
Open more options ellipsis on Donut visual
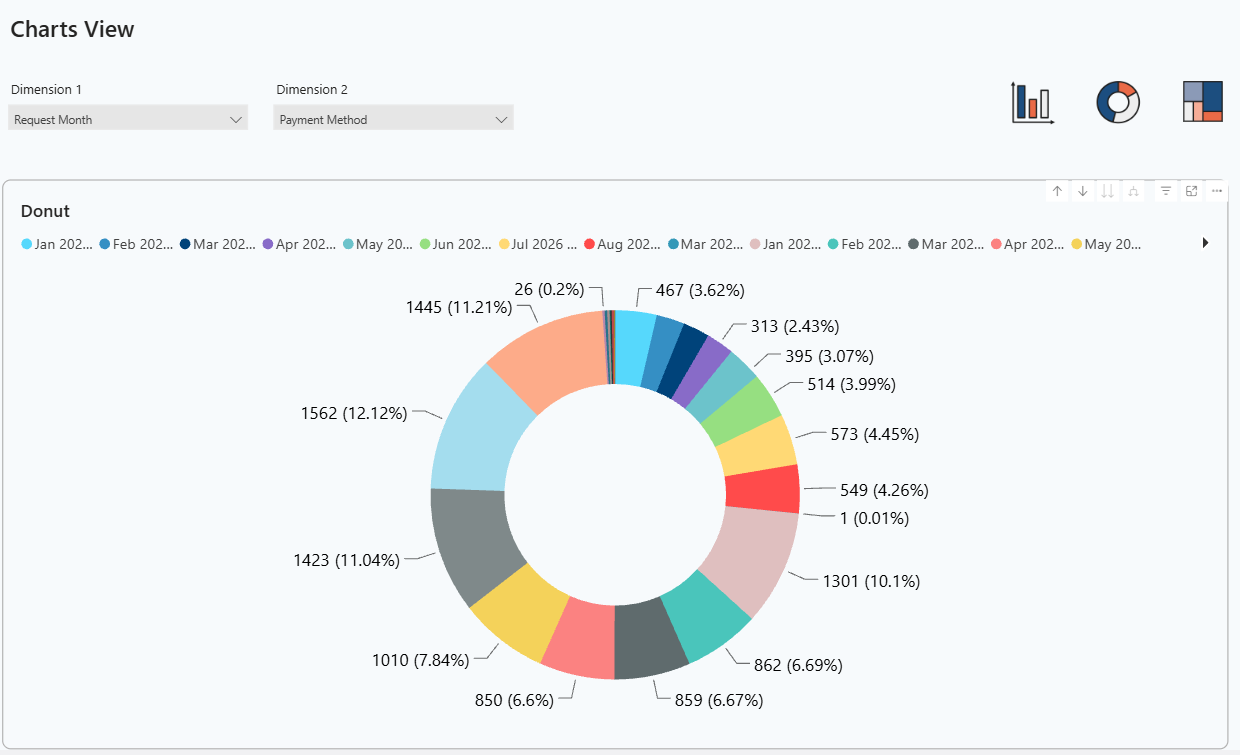click(x=1217, y=191)
